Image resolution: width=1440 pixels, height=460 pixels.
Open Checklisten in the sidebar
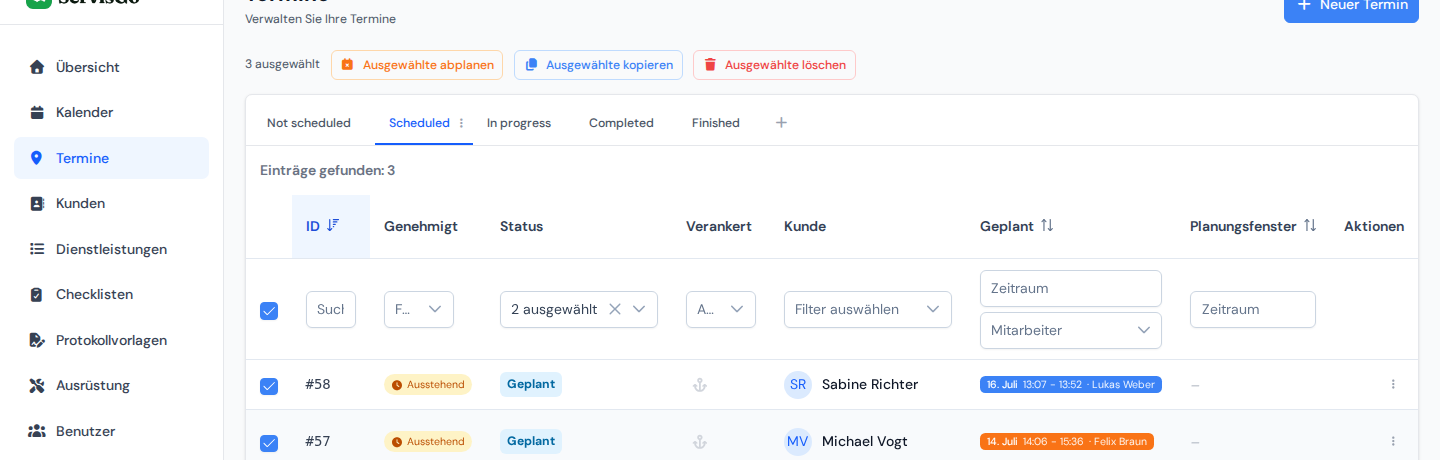(111, 294)
